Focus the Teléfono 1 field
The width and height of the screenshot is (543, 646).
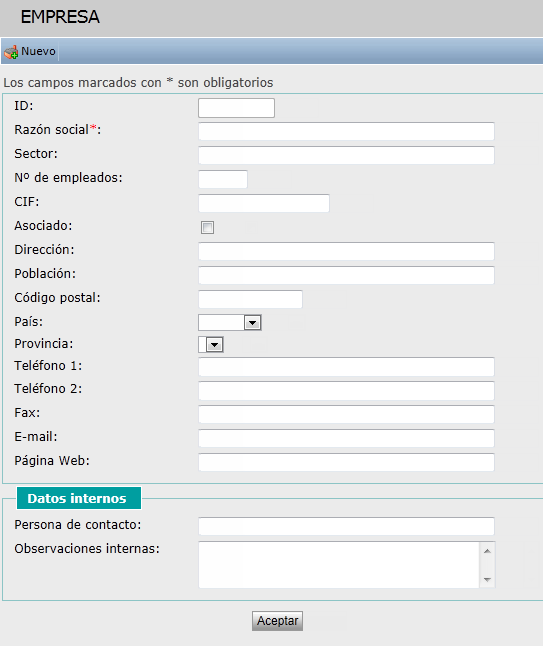[346, 367]
